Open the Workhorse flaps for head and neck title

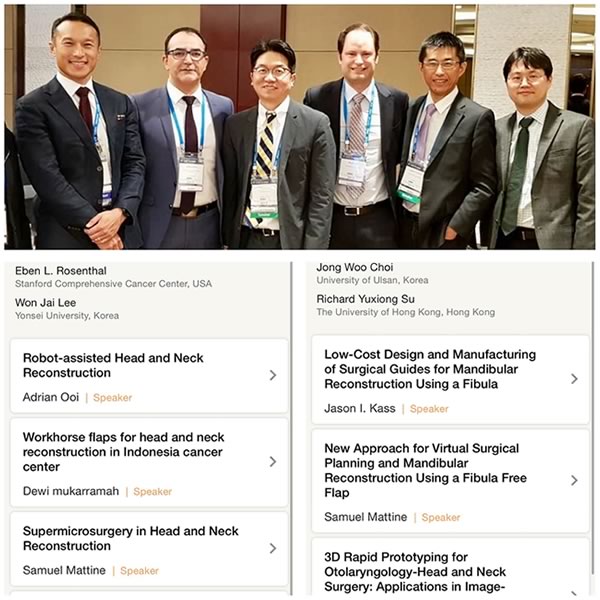point(123,452)
